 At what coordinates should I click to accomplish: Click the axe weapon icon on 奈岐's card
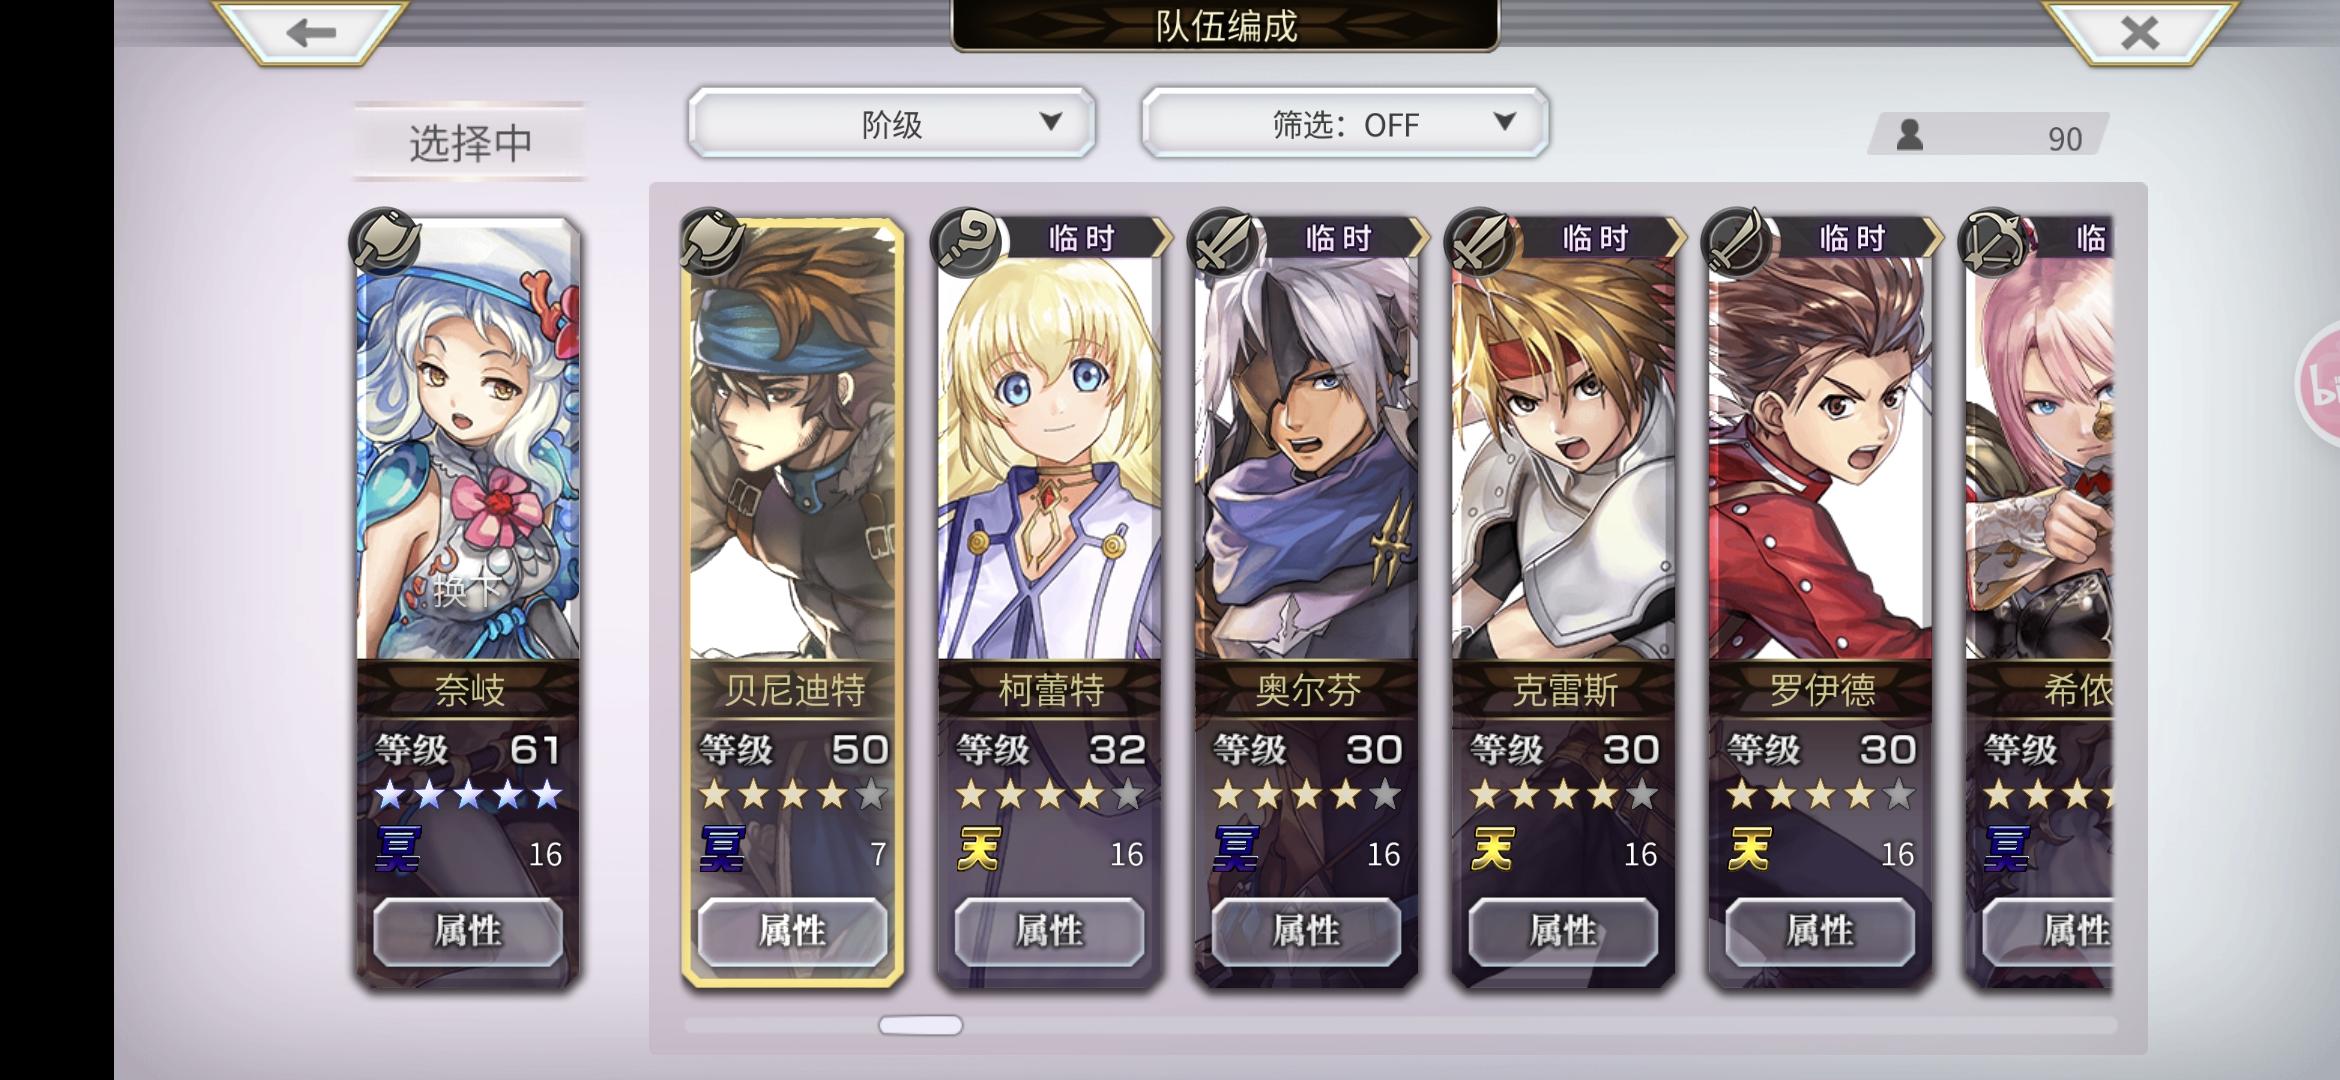385,242
